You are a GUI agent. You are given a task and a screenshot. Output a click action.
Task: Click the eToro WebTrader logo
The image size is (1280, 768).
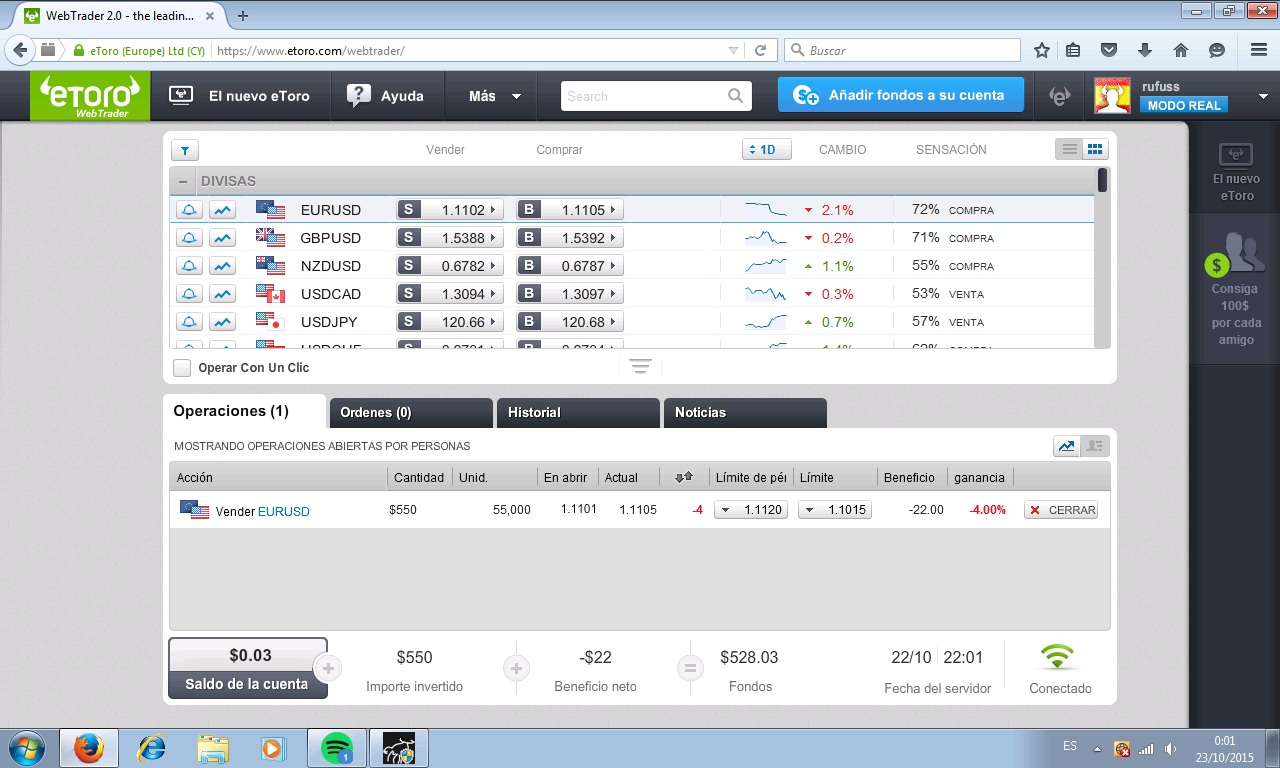tap(90, 97)
